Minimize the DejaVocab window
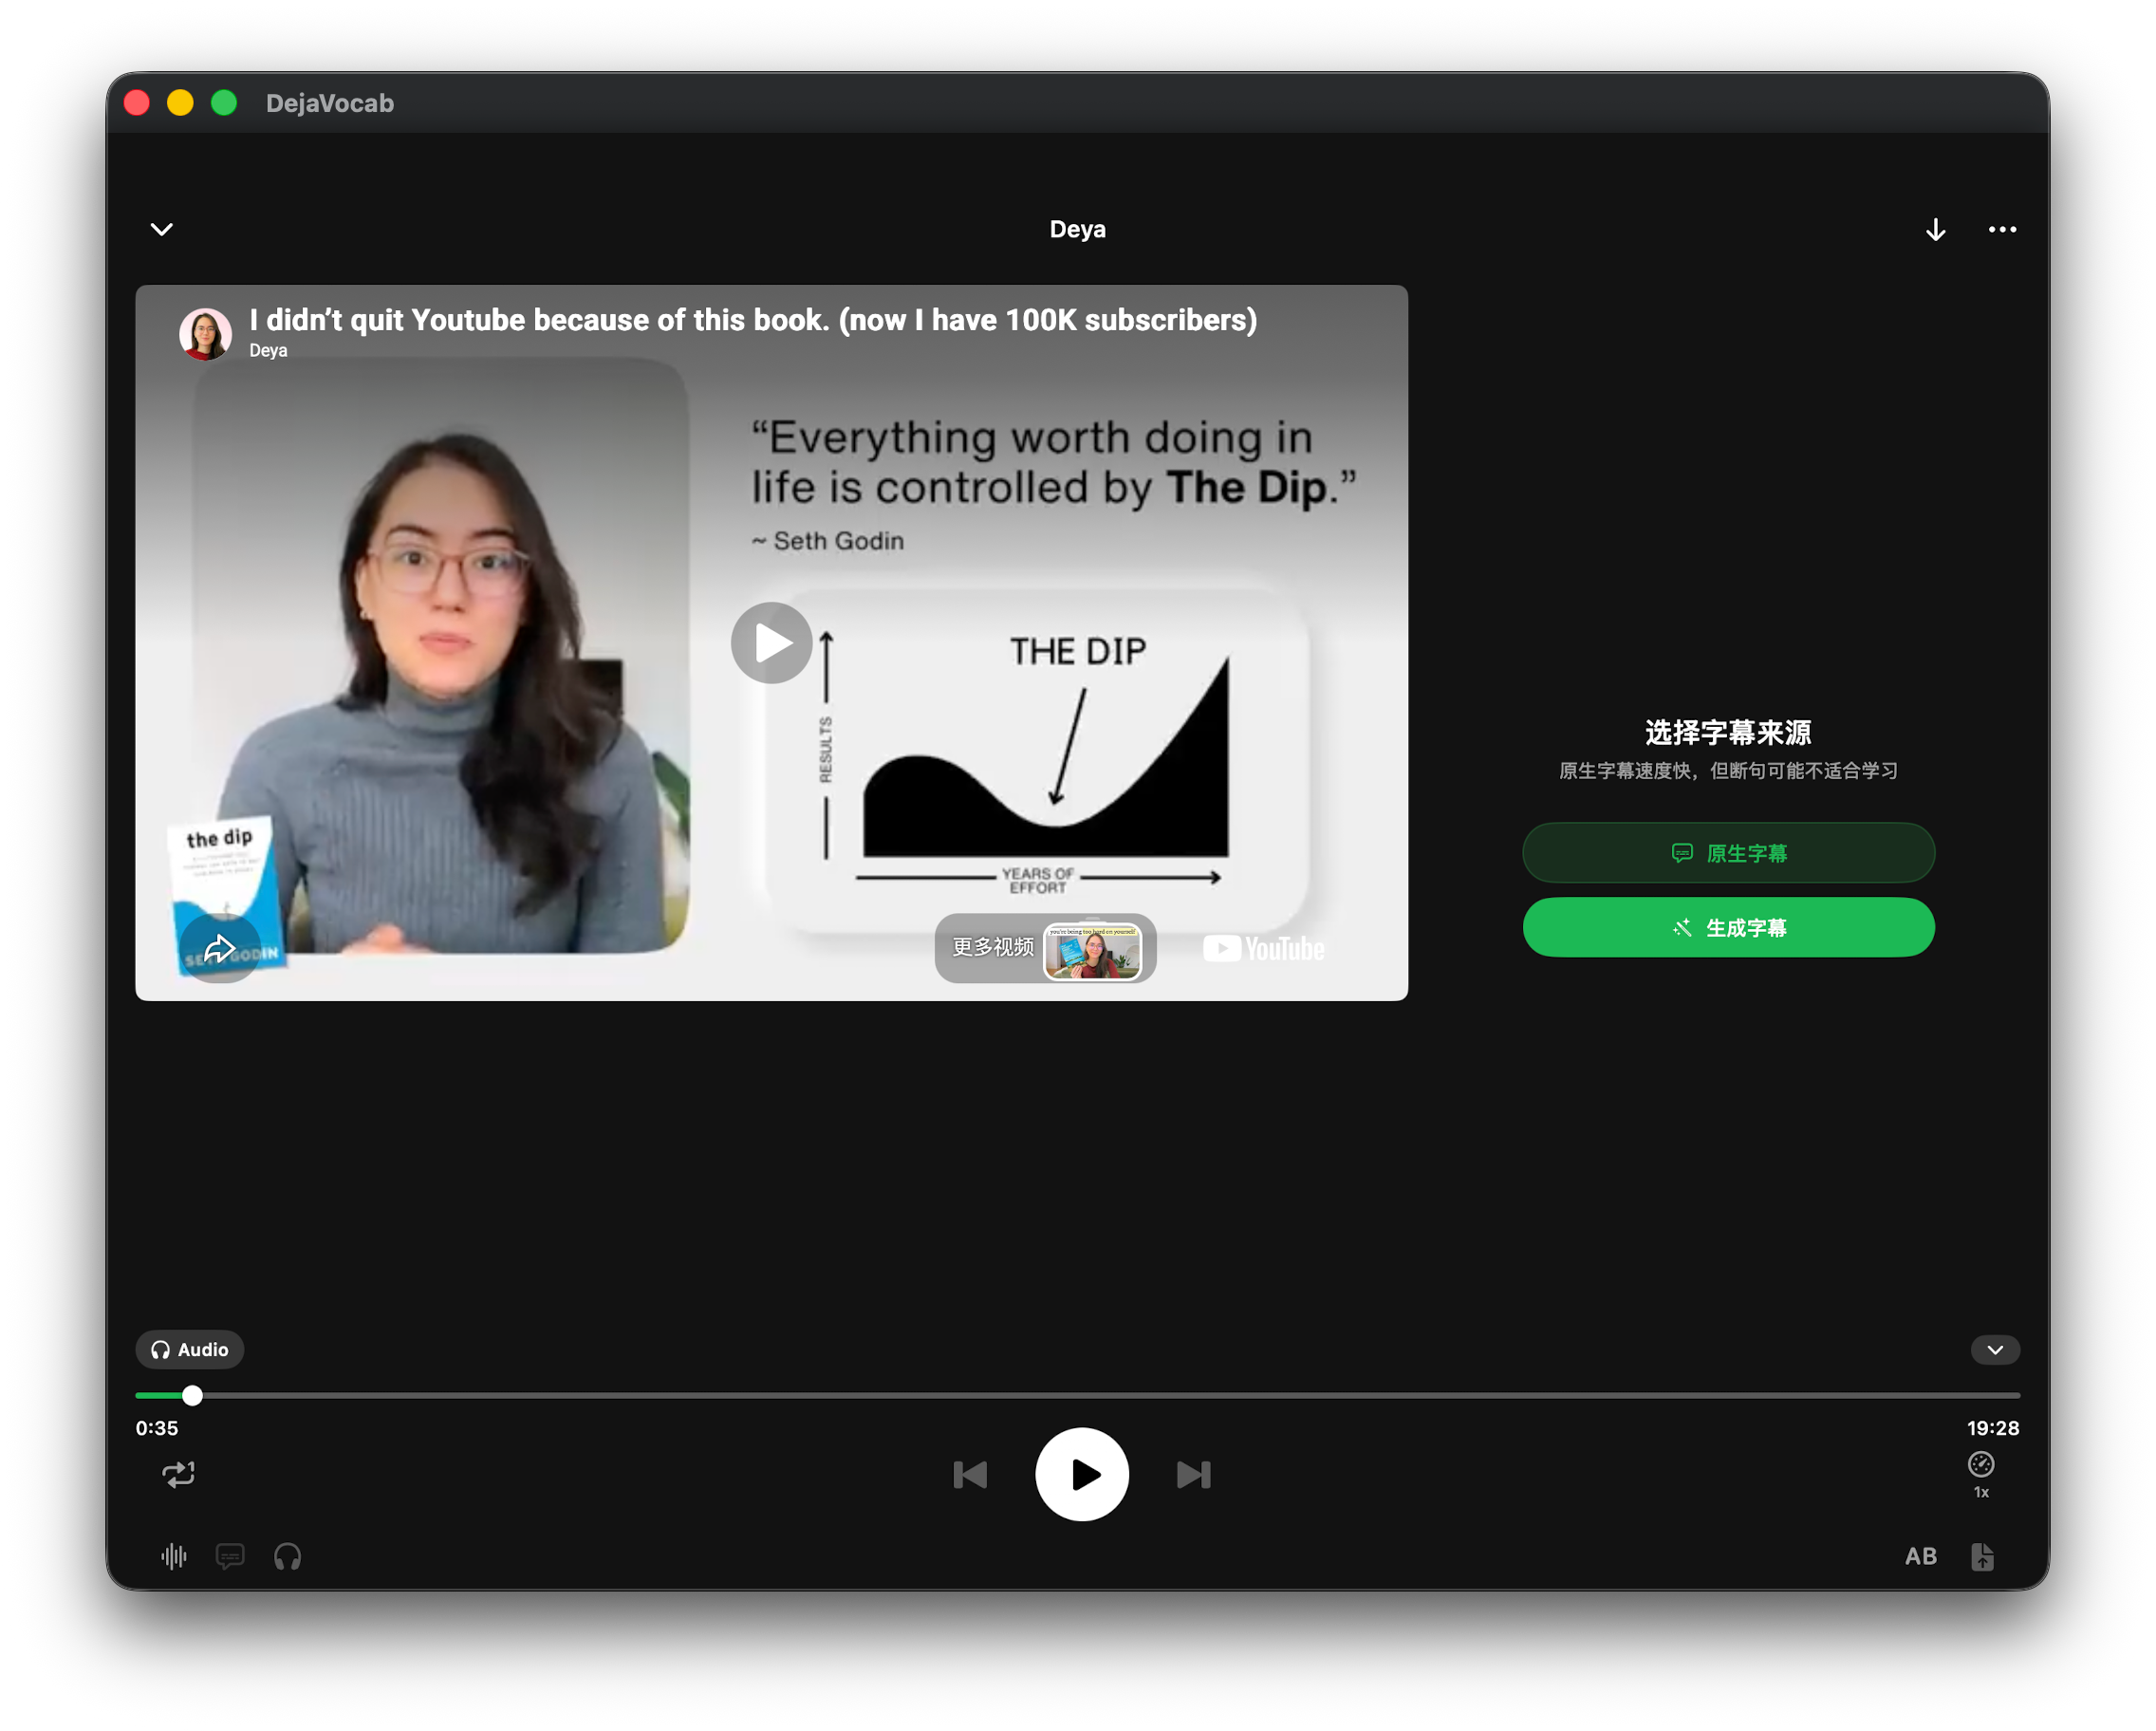Screen dimensions: 2156x1731 [180, 103]
